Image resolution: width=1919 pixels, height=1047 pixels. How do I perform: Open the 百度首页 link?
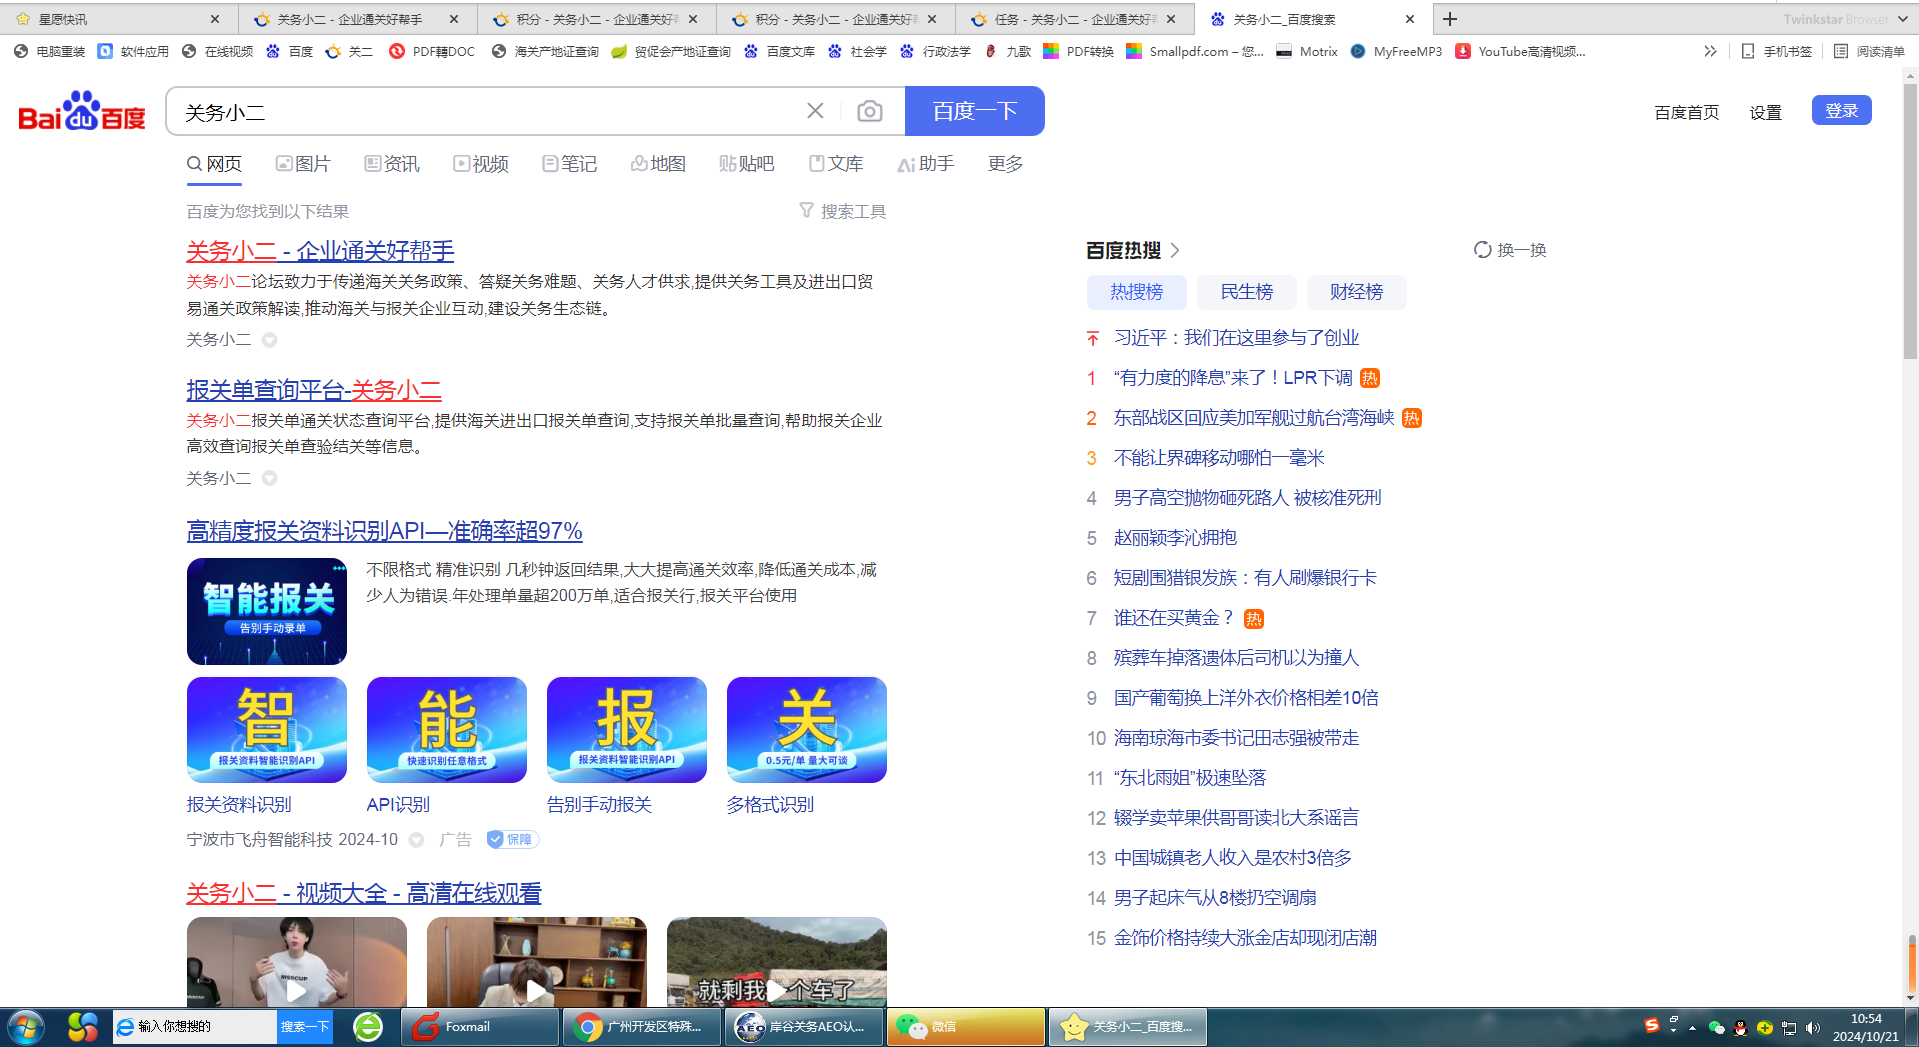pyautogui.click(x=1686, y=112)
